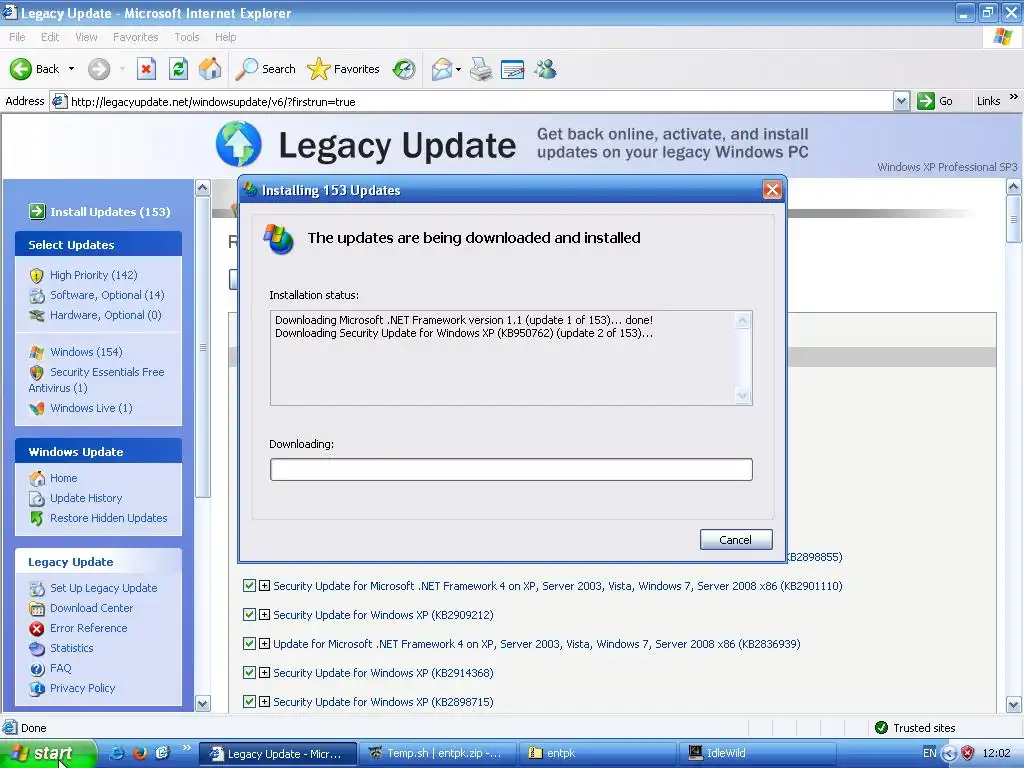Viewport: 1024px width, 768px height.
Task: Click the Windows flag icon in sidebar
Action: [x=37, y=352]
